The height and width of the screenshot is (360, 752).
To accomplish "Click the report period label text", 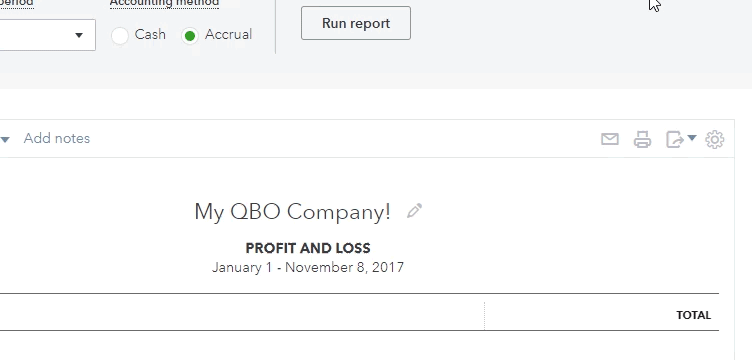I will pos(17,3).
